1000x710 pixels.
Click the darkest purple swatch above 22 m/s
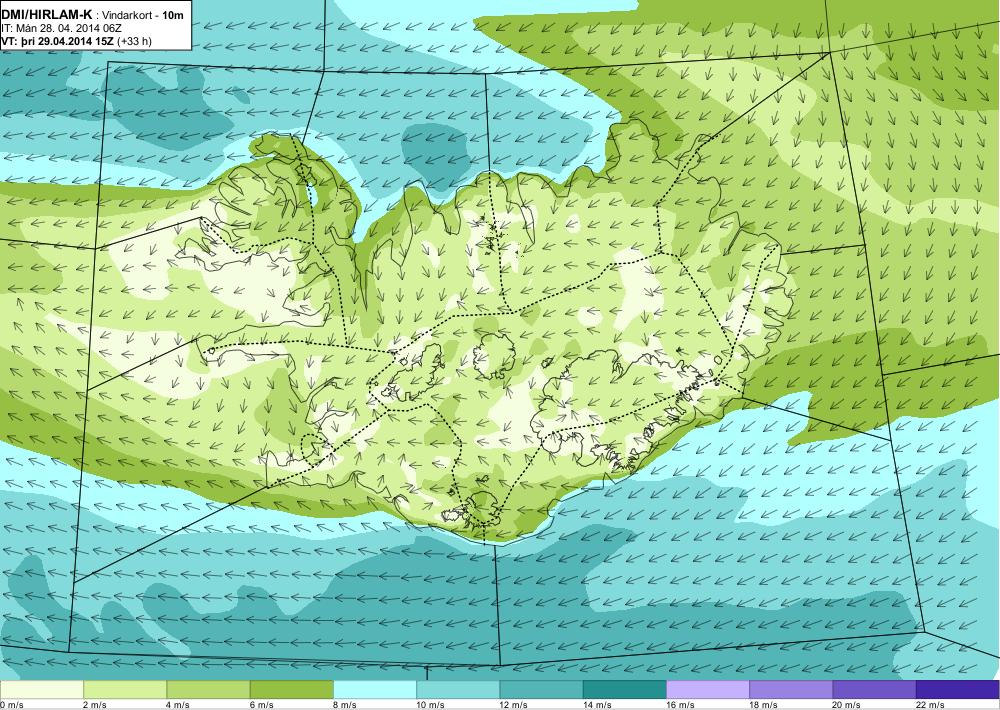[958, 690]
